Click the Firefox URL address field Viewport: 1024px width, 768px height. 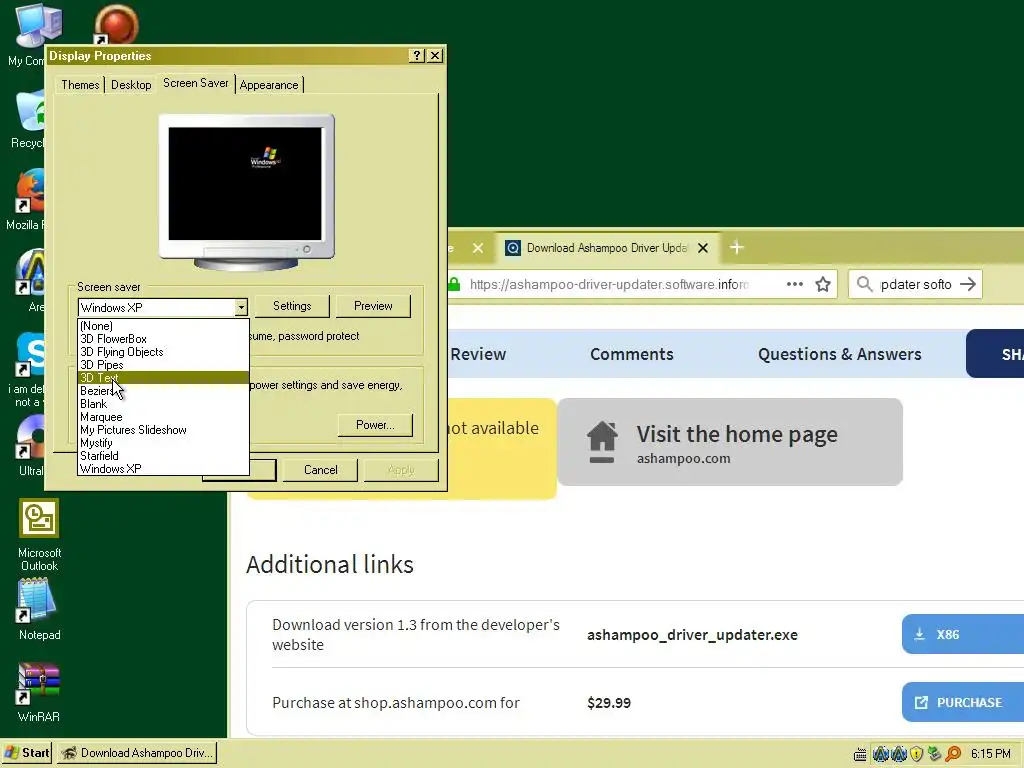click(x=609, y=284)
